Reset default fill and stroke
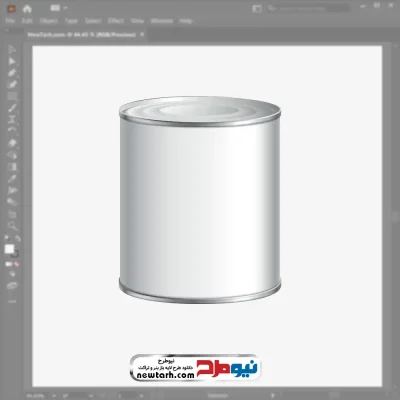 click(x=7, y=239)
